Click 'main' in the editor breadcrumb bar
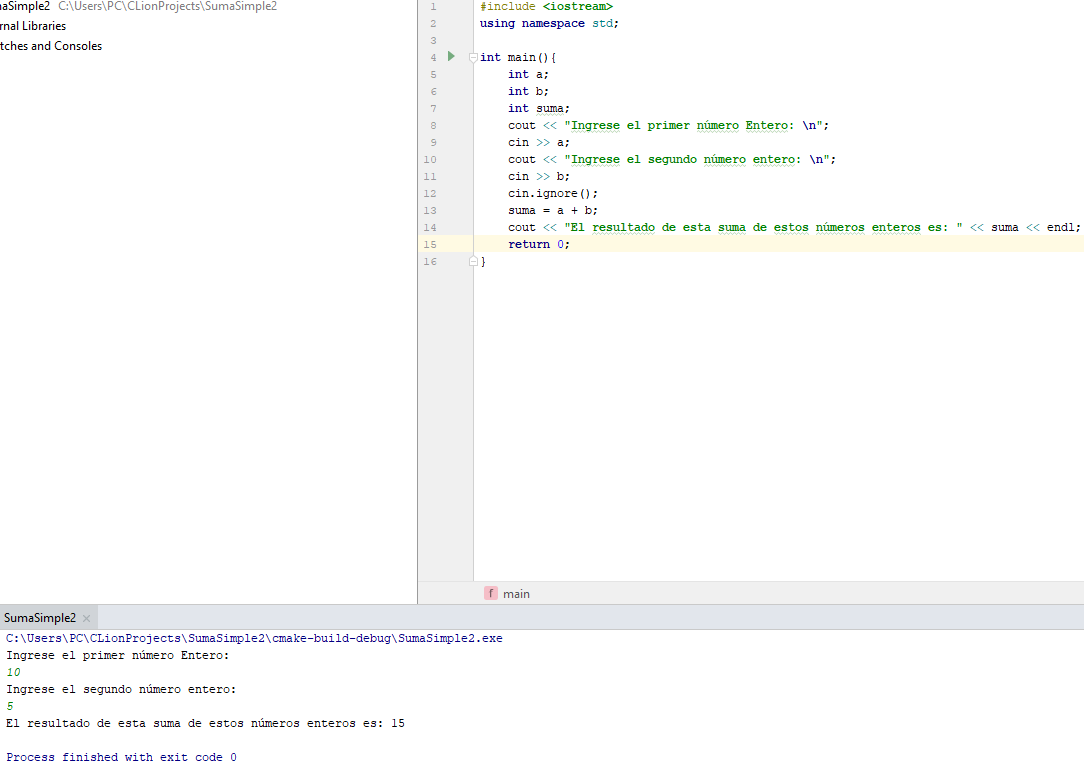Viewport: 1084px width, 763px height. [x=515, y=593]
